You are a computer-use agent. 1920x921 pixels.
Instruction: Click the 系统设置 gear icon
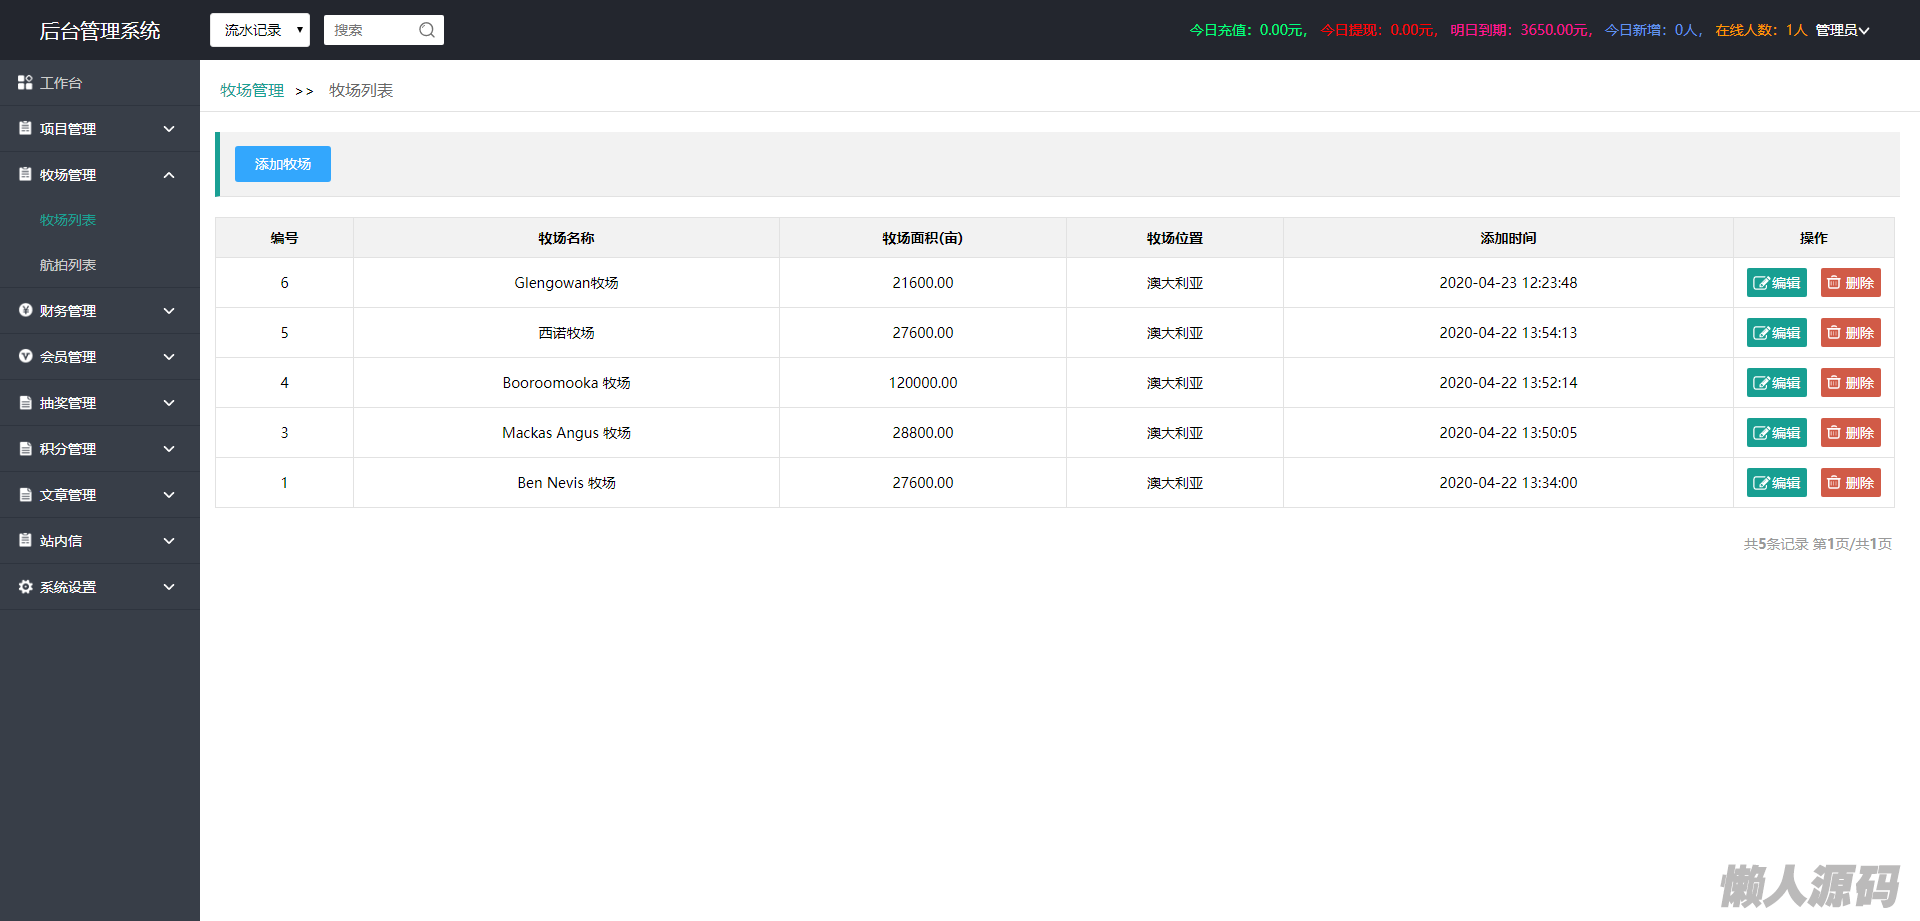(25, 587)
